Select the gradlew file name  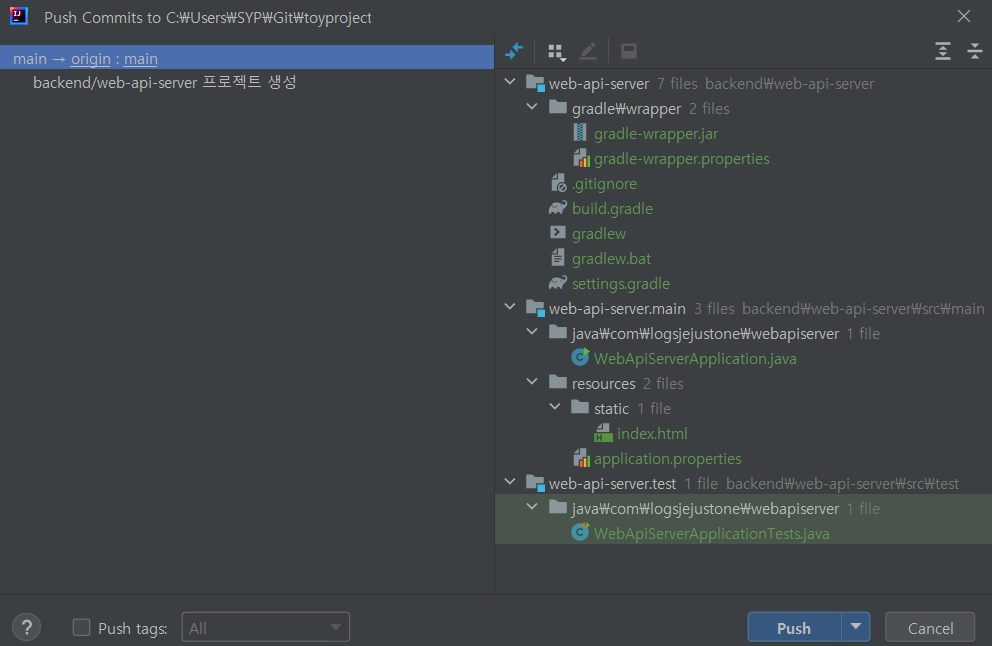pos(598,233)
